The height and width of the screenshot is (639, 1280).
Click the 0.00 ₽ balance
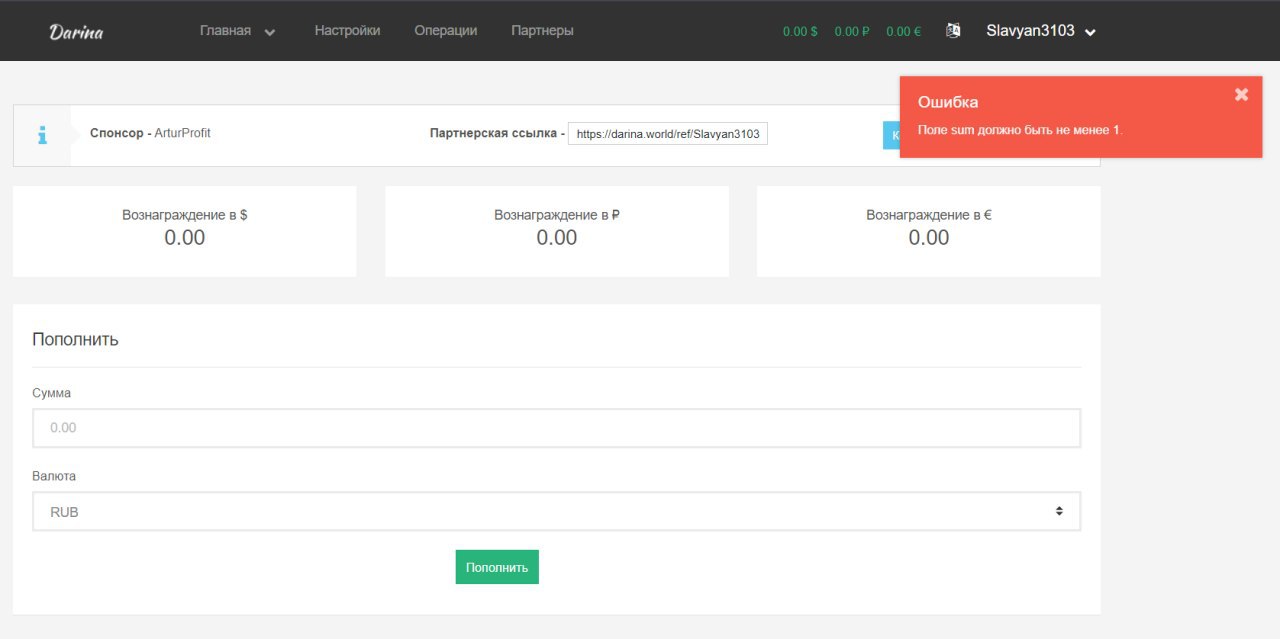click(x=852, y=32)
